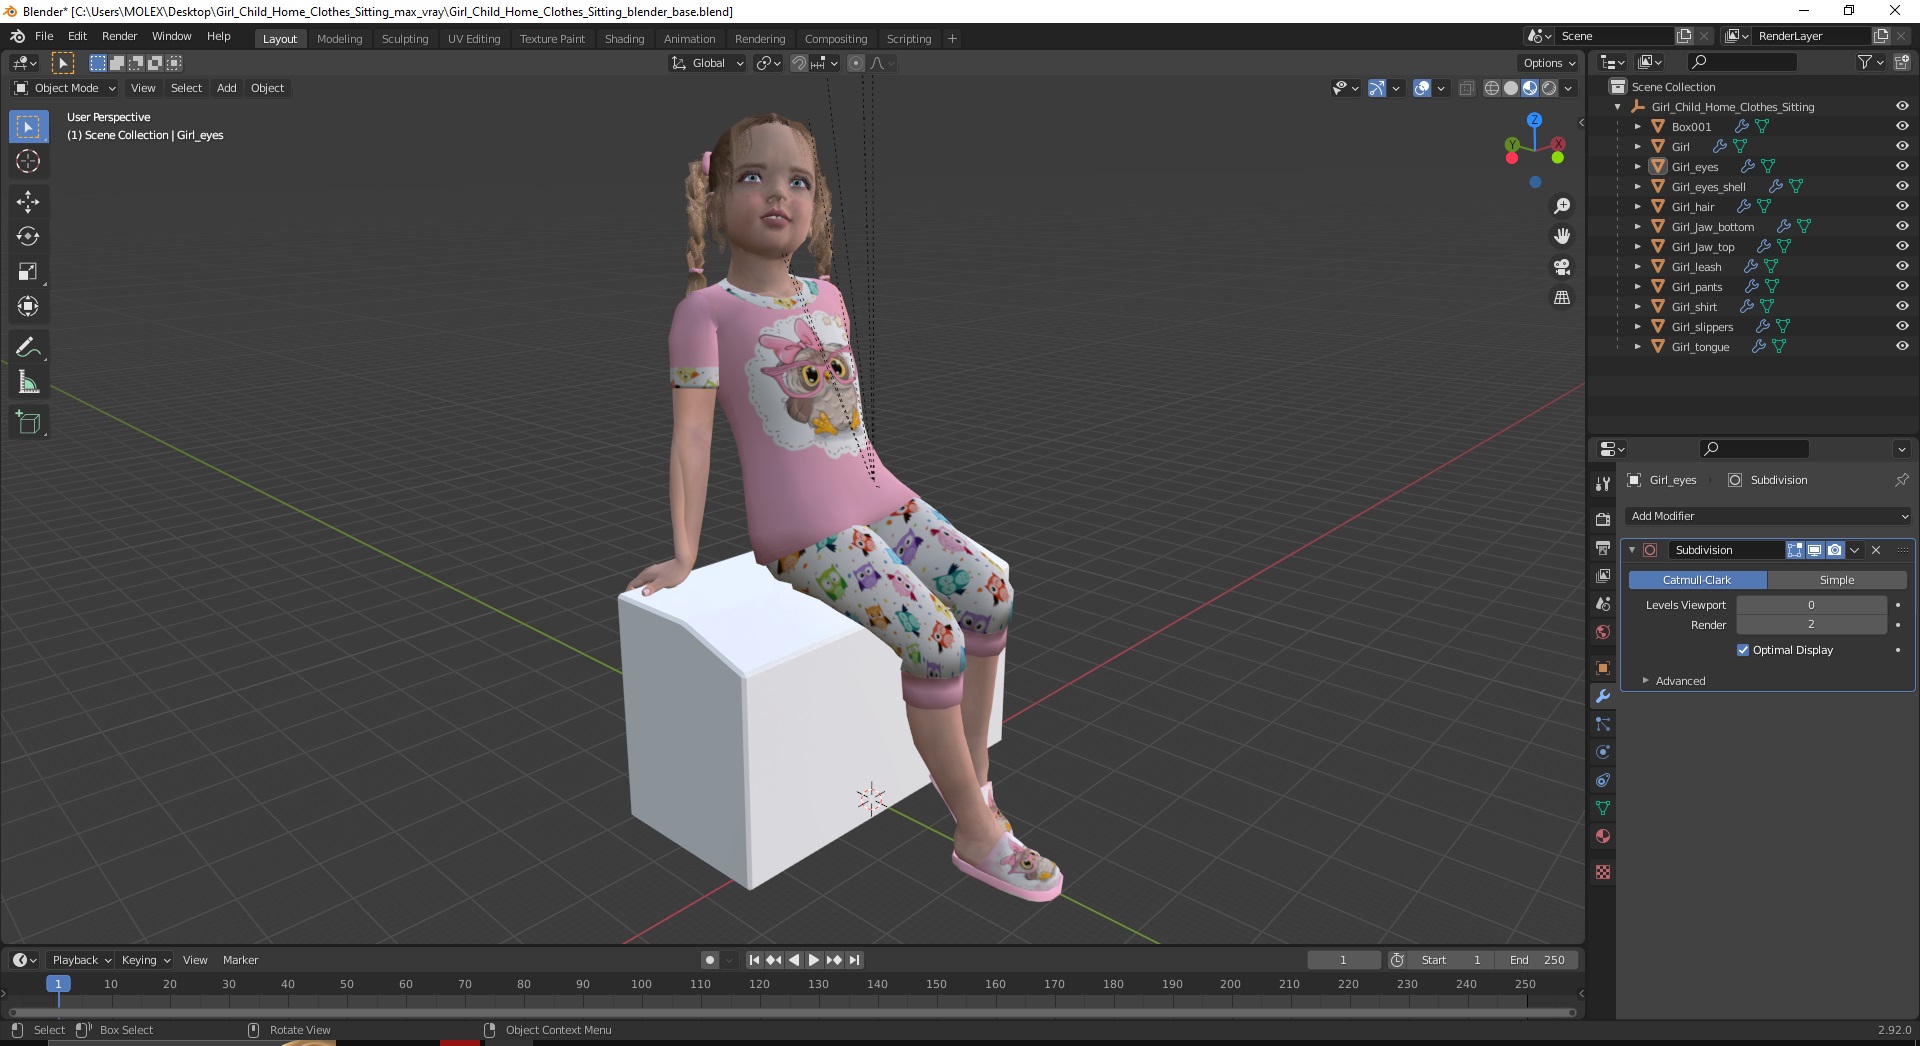The image size is (1922, 1046).
Task: Open the Physics properties tab
Action: [1603, 752]
